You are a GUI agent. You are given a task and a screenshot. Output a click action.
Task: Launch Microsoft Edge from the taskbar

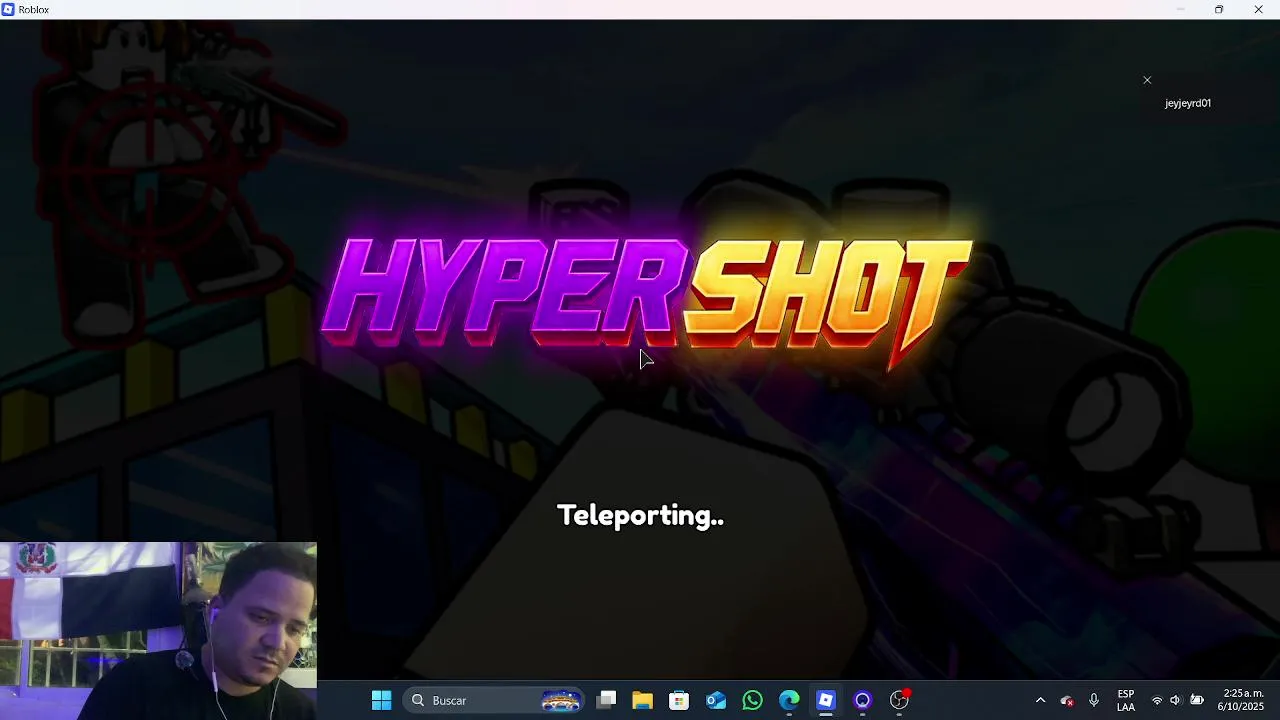(x=789, y=700)
